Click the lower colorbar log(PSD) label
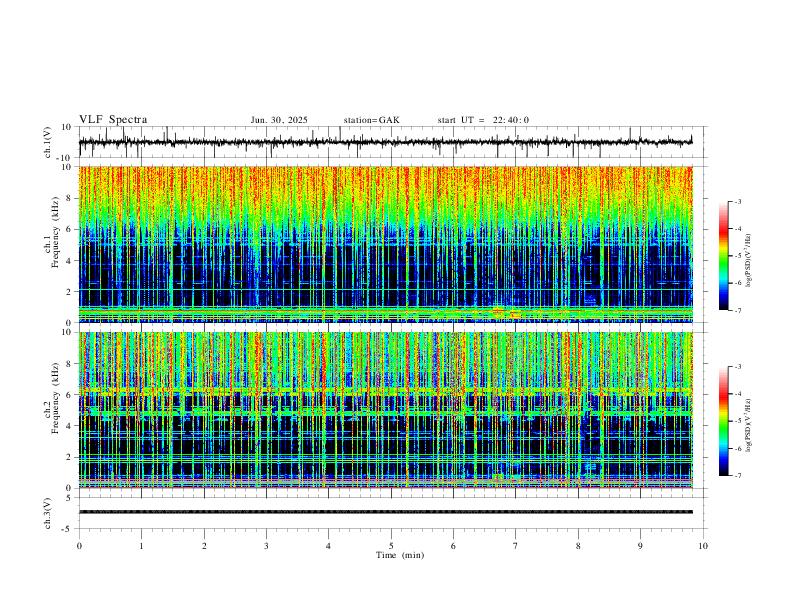 [x=748, y=426]
